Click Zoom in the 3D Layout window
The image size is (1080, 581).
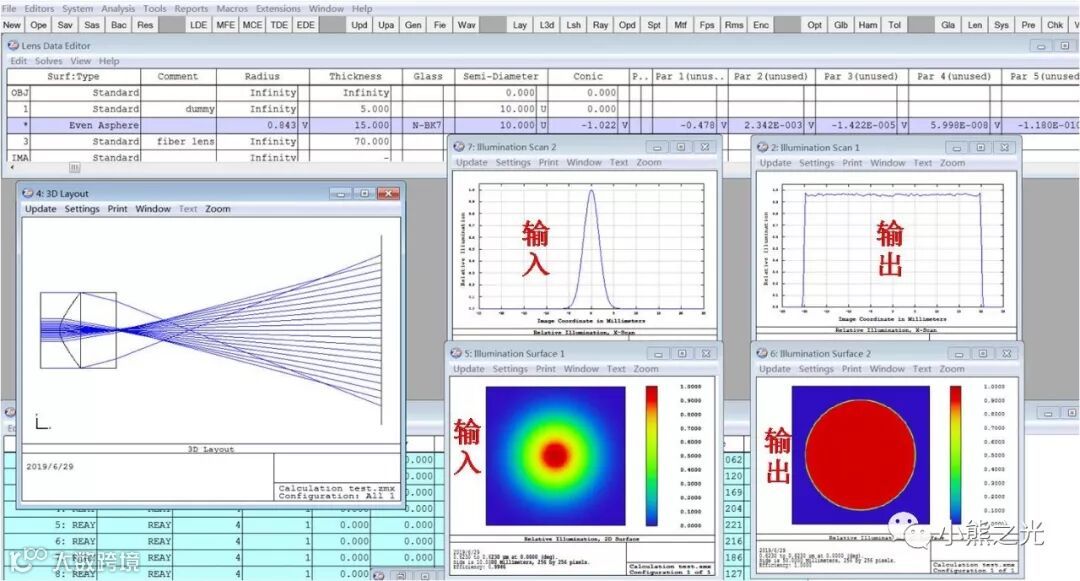pos(218,209)
